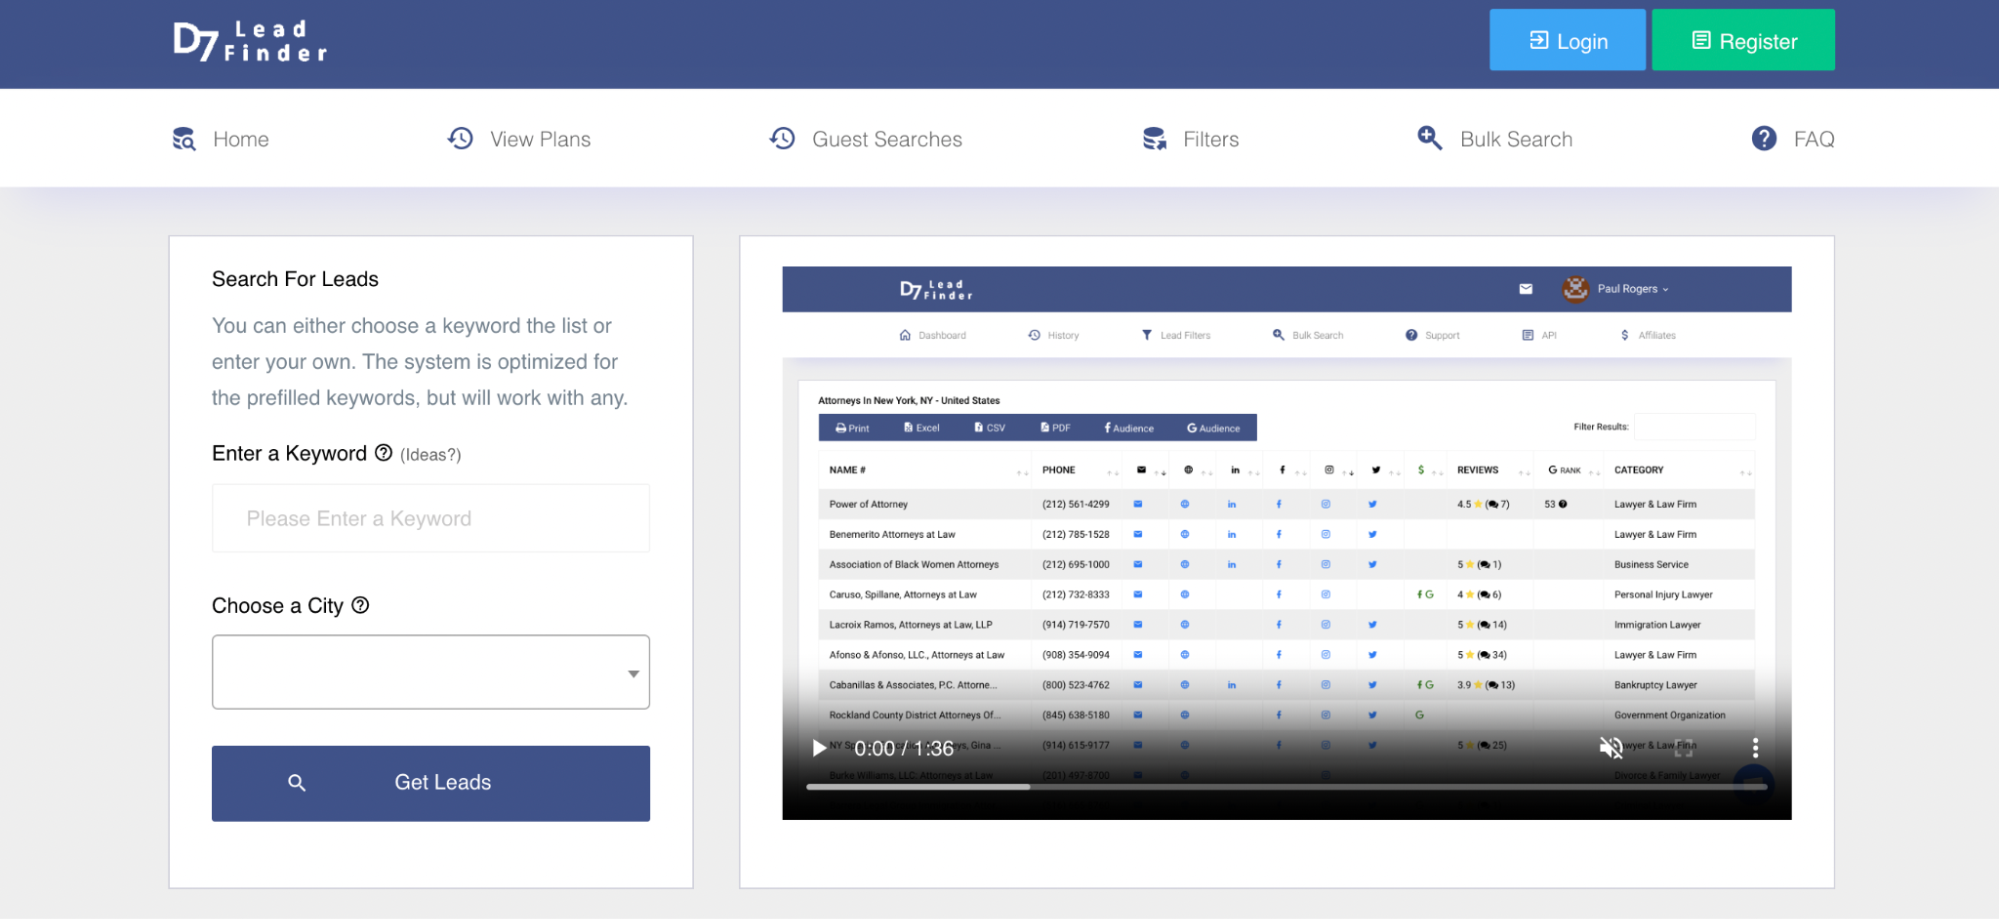1999x920 pixels.
Task: Go to the Home nav item
Action: click(x=221, y=139)
